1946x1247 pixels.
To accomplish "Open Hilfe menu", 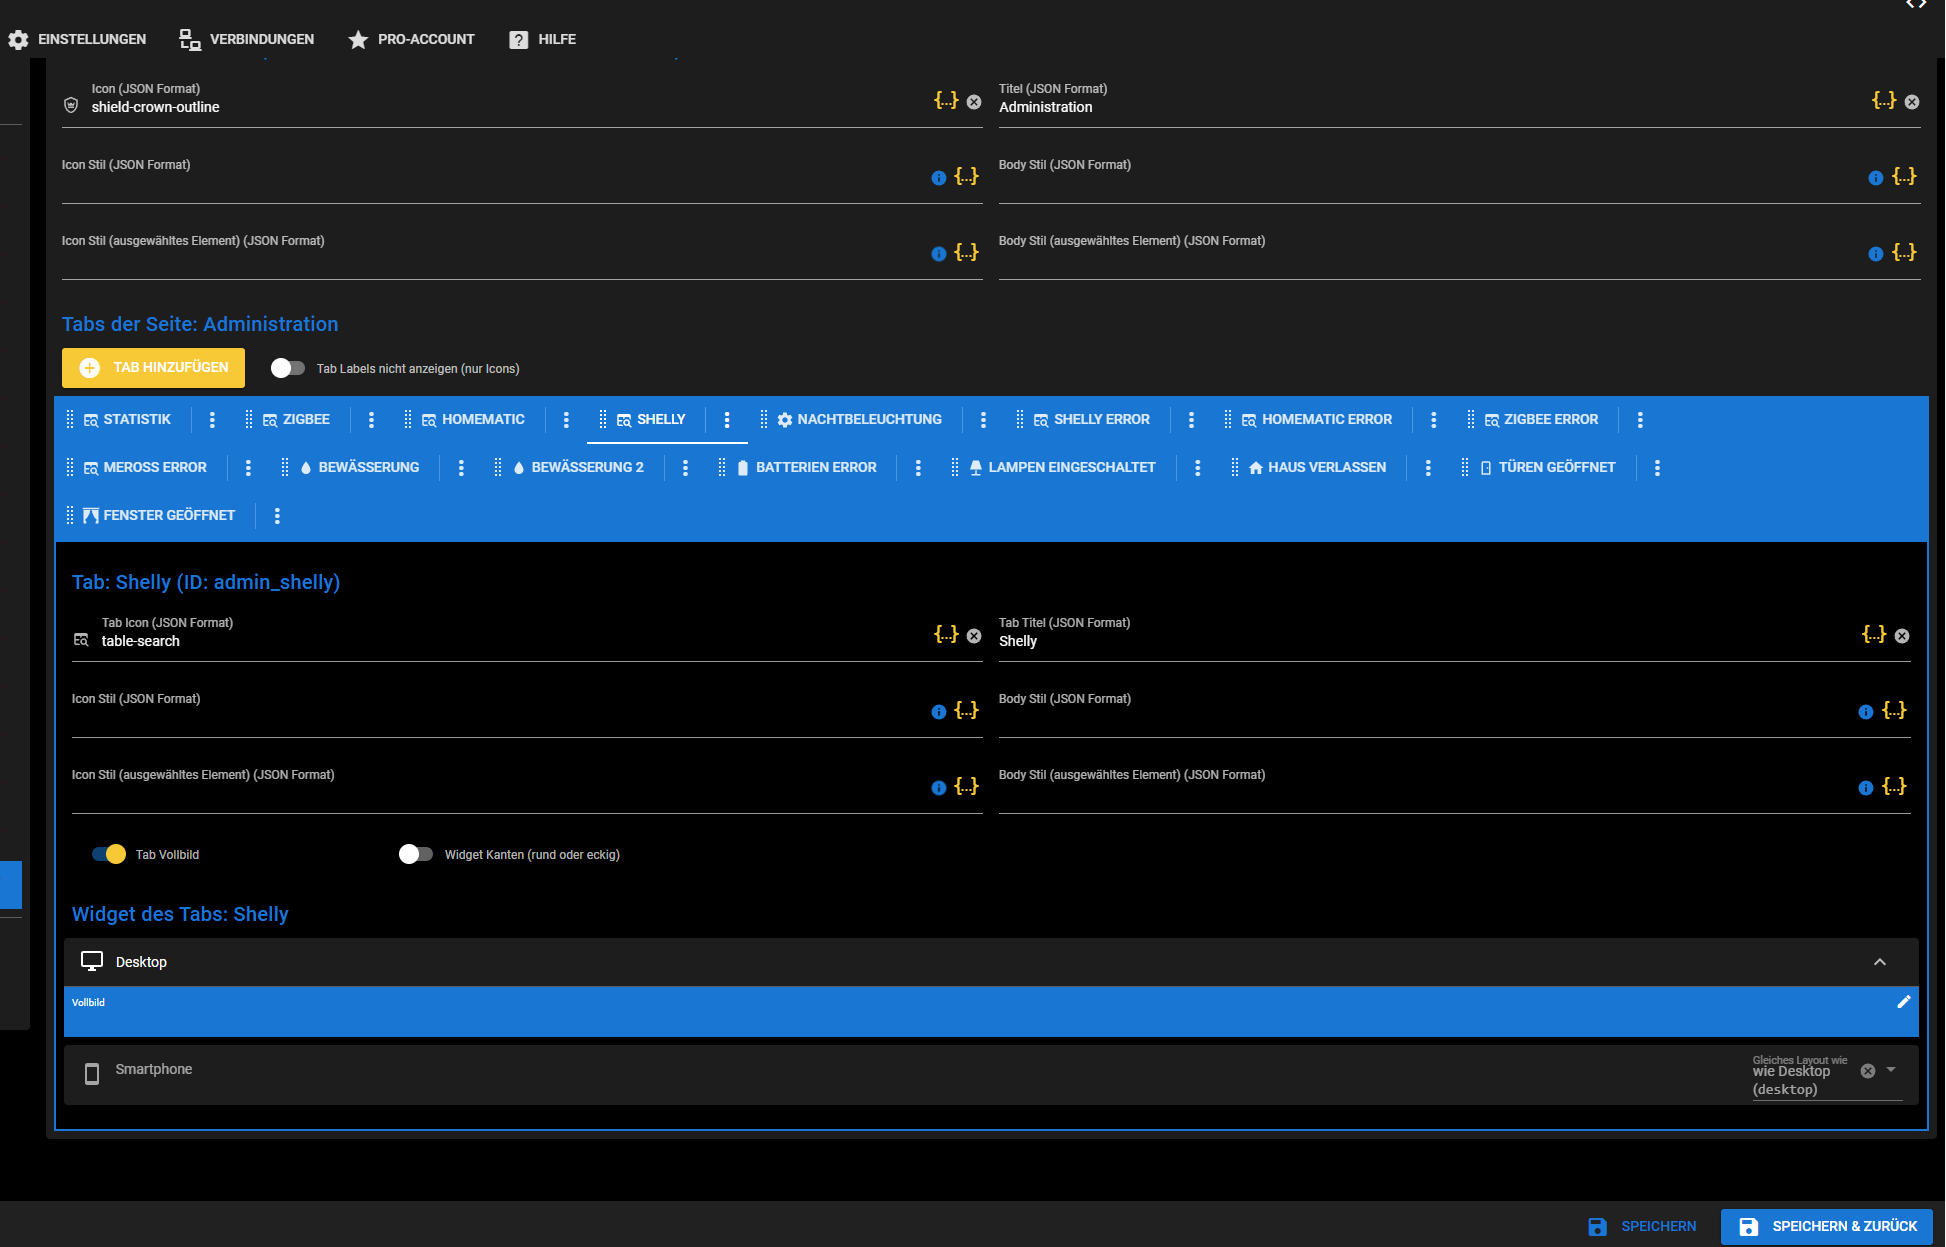I will click(542, 39).
